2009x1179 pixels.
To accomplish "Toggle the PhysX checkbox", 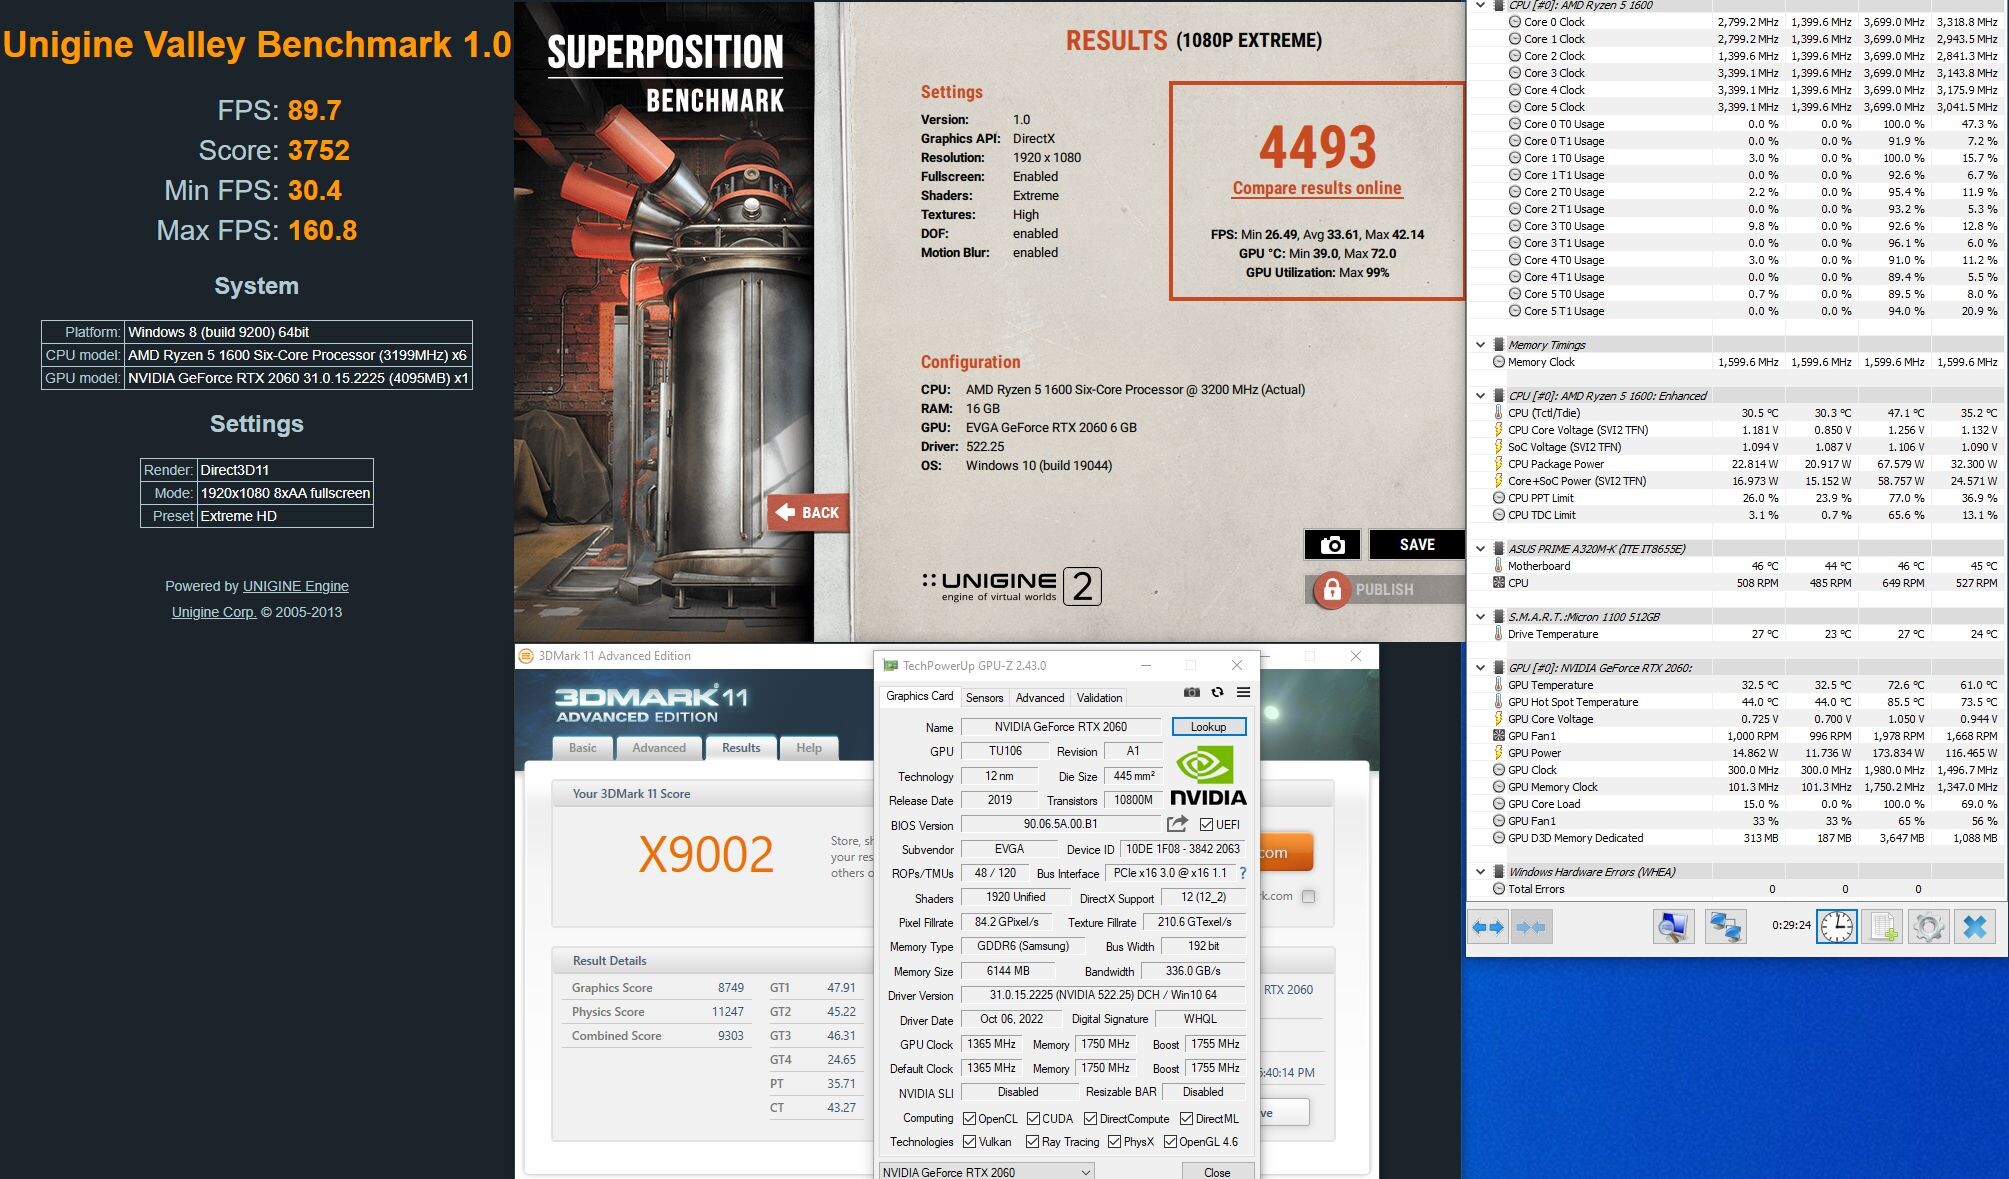I will pos(1113,1142).
